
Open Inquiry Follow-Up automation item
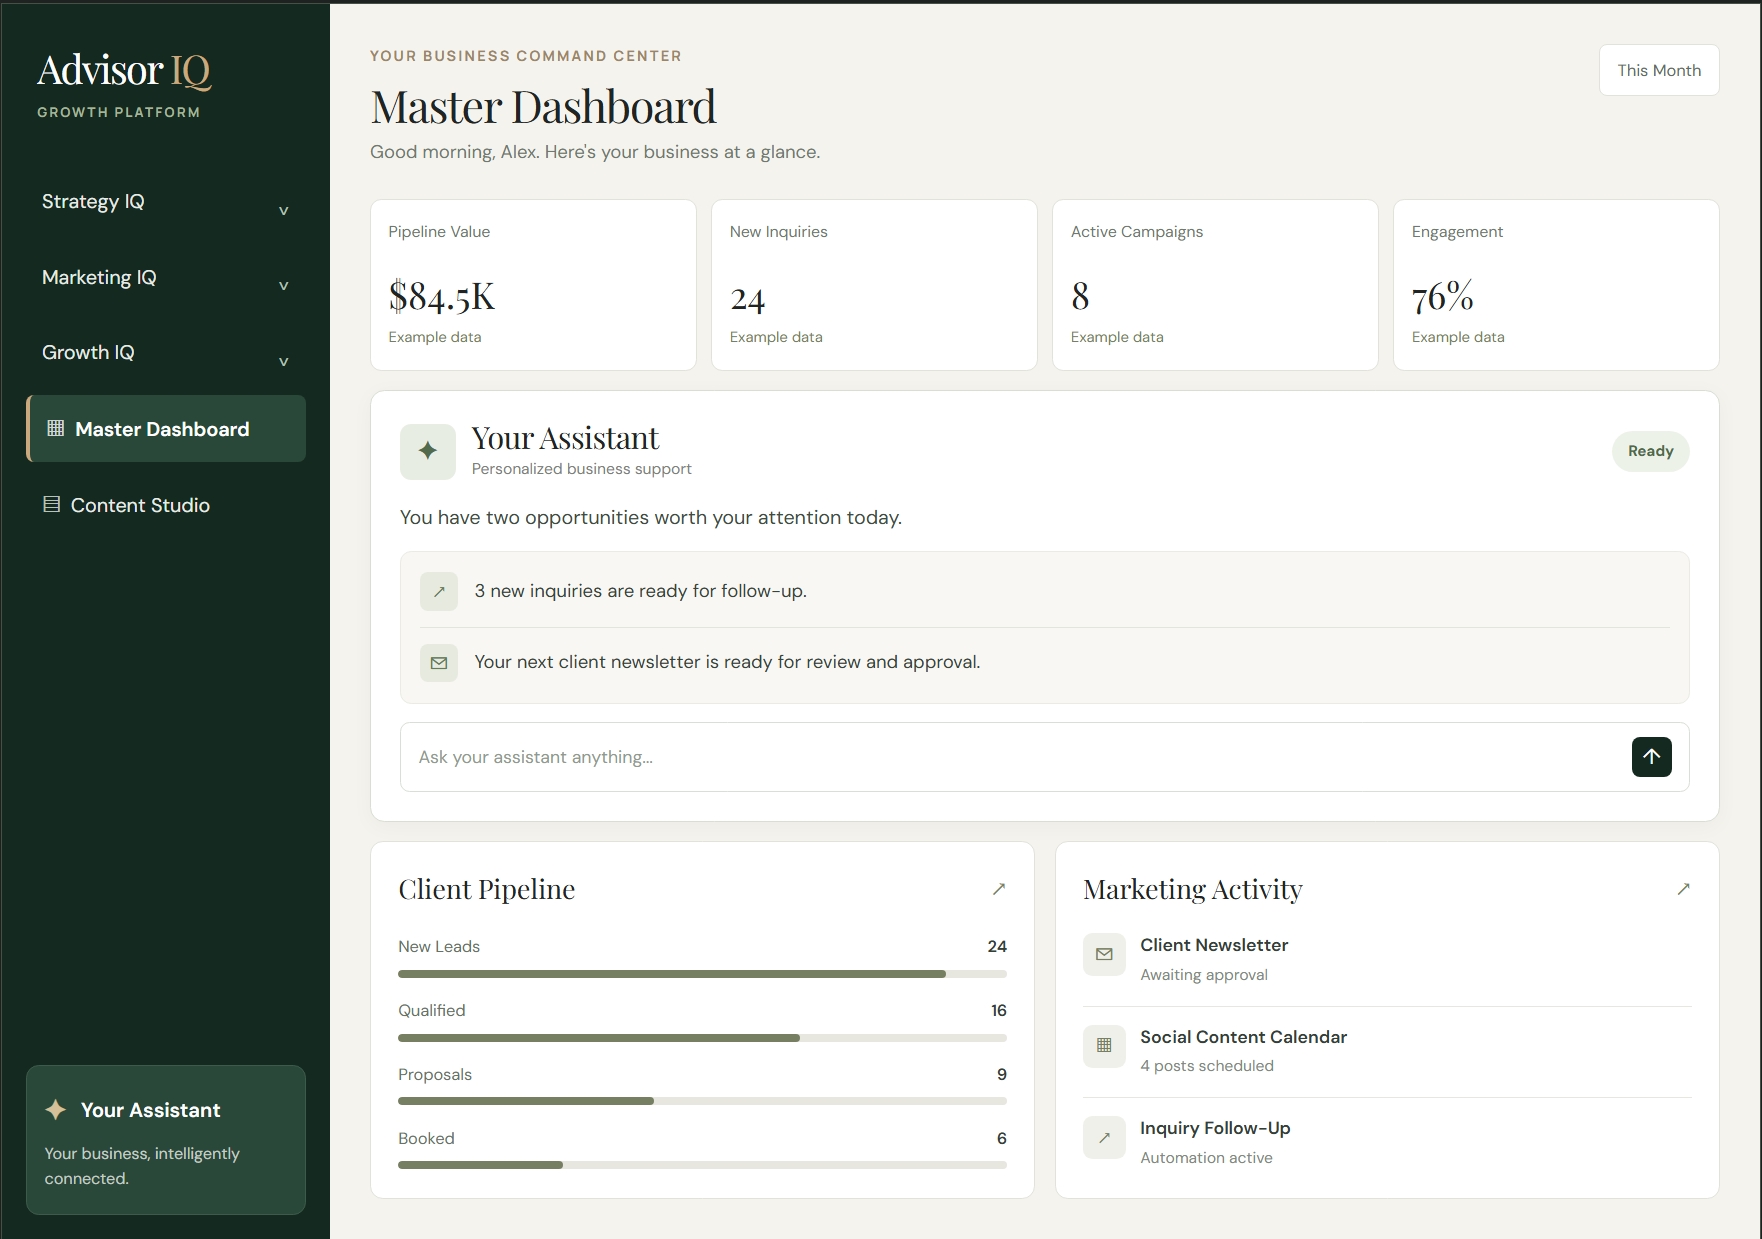point(1387,1142)
